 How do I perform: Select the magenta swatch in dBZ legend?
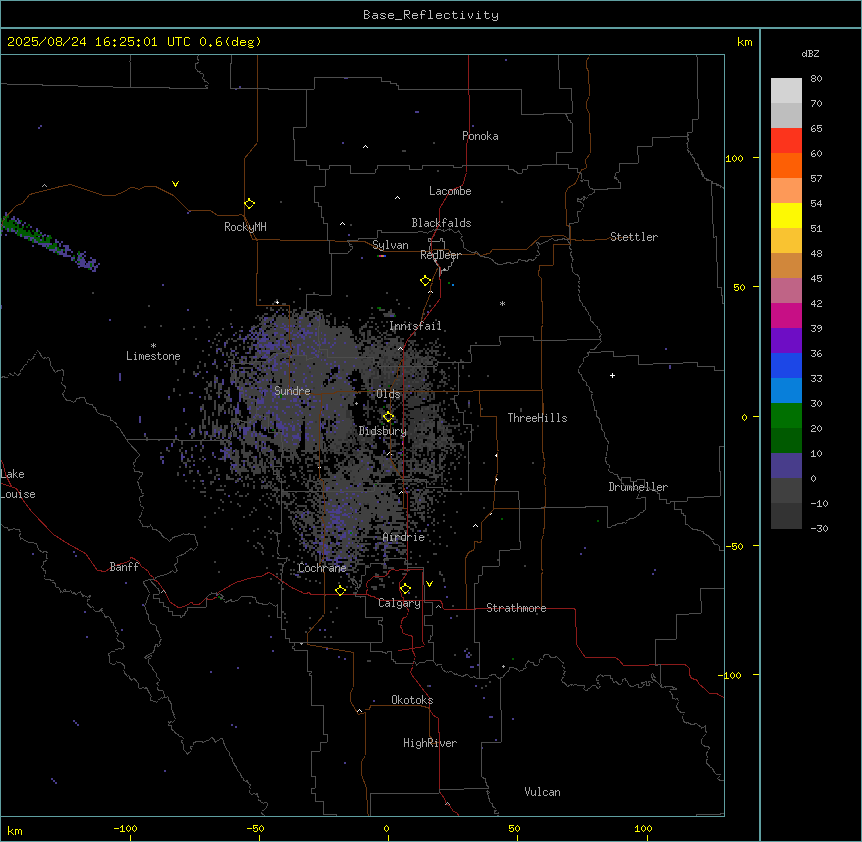tap(786, 315)
